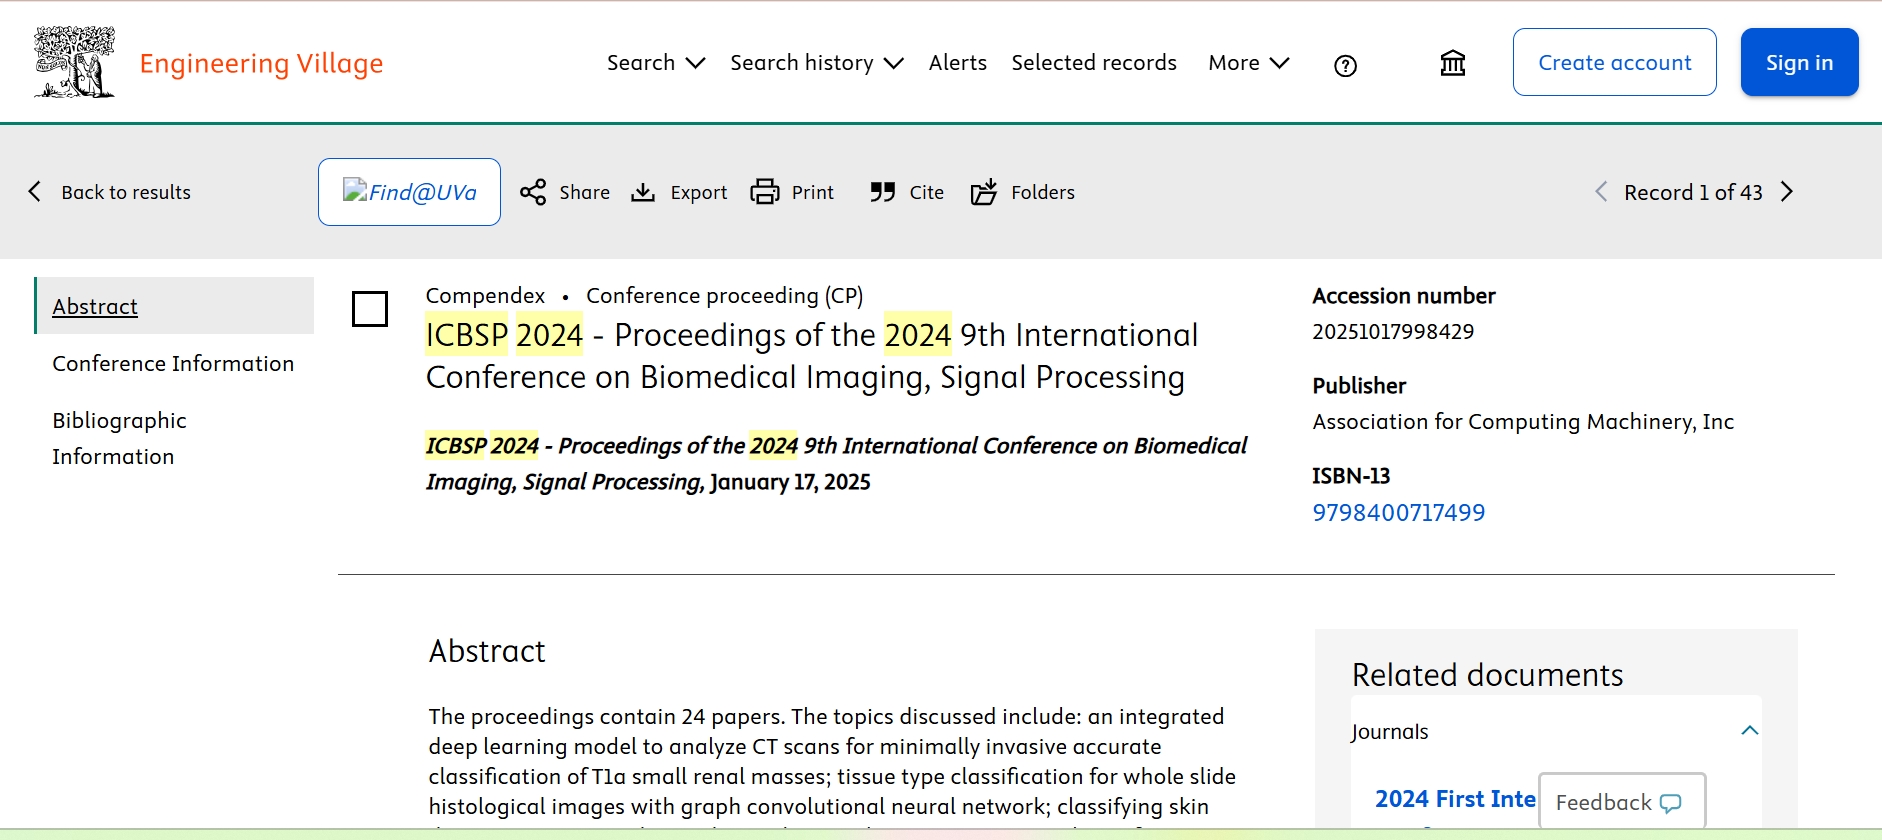The image size is (1882, 840).
Task: Click the Export download icon
Action: pos(643,192)
